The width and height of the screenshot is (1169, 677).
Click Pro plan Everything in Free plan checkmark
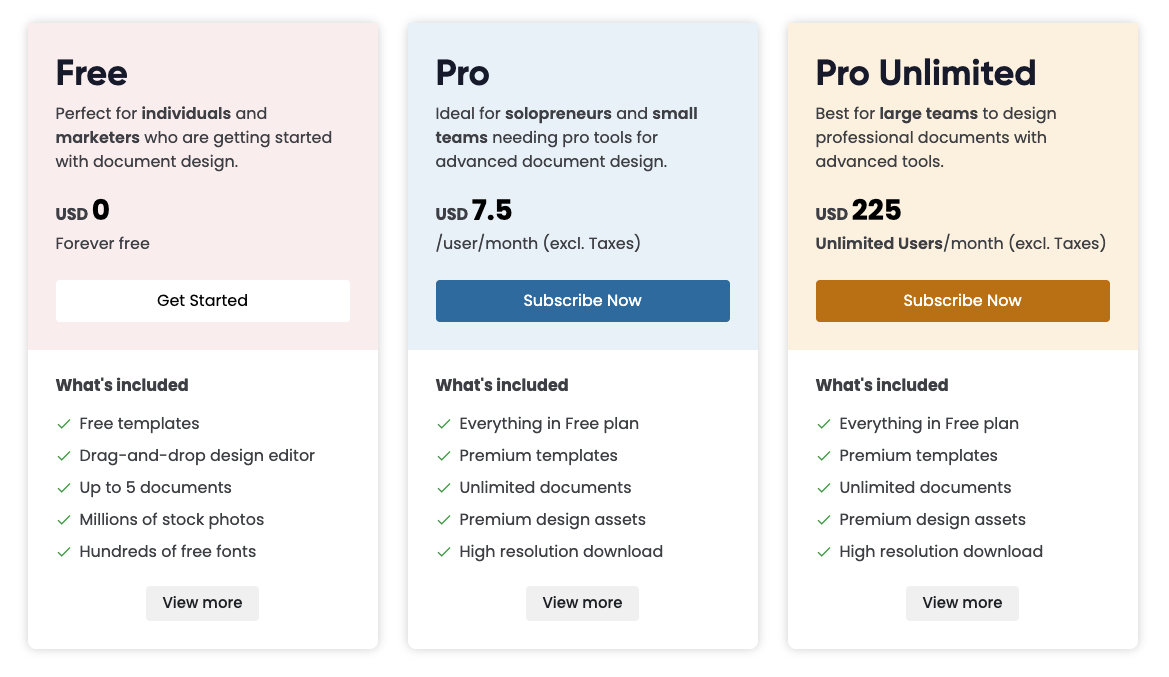[444, 424]
